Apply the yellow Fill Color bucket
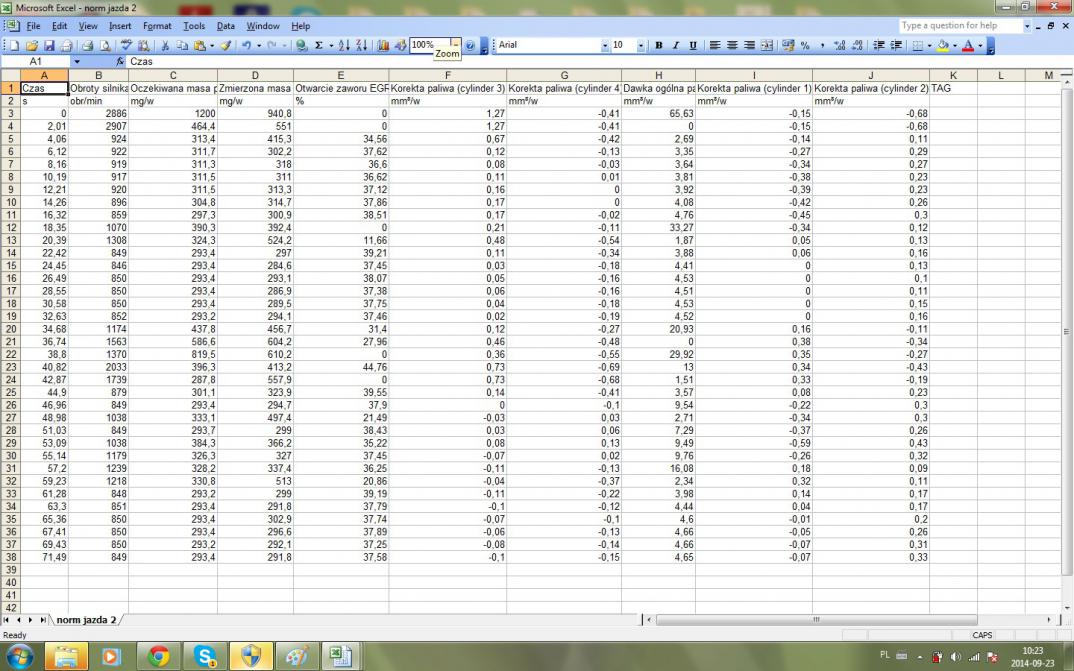The width and height of the screenshot is (1074, 671). point(943,46)
